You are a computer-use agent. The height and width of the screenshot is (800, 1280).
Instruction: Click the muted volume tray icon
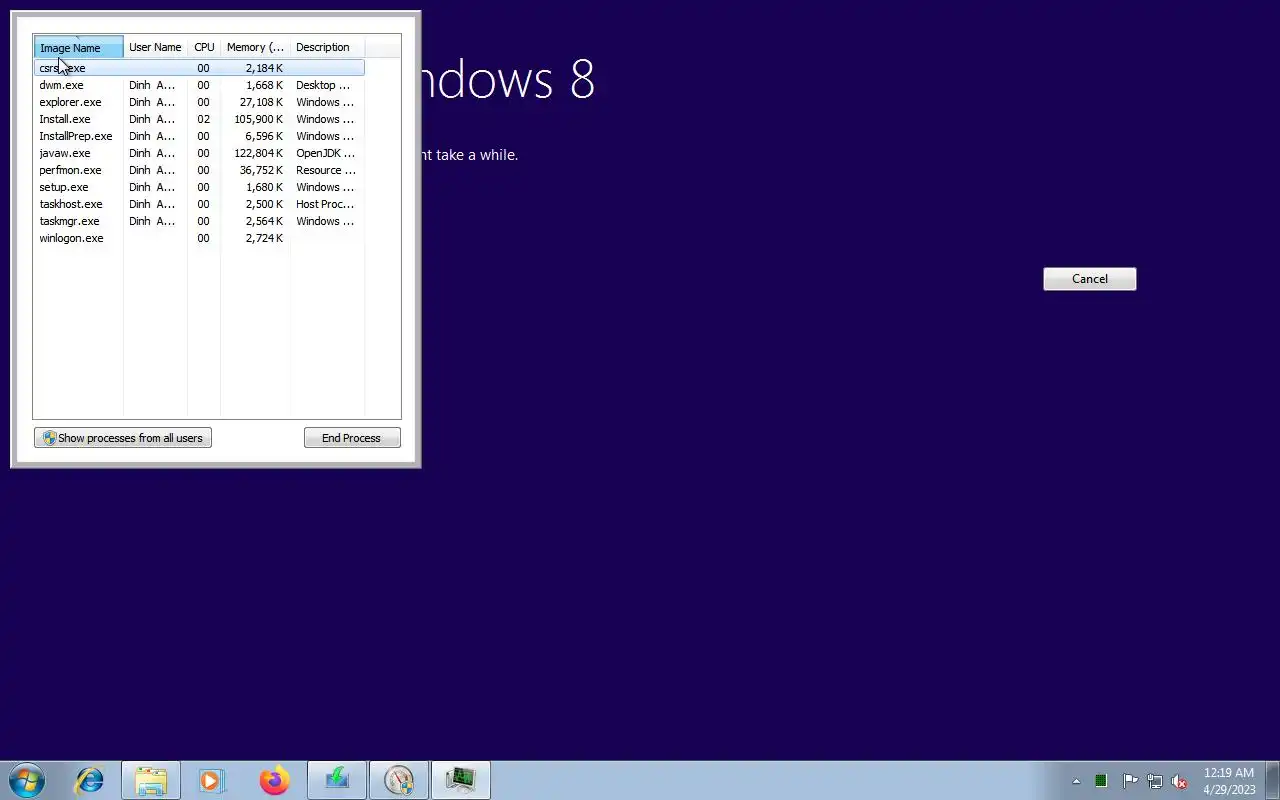pyautogui.click(x=1180, y=781)
